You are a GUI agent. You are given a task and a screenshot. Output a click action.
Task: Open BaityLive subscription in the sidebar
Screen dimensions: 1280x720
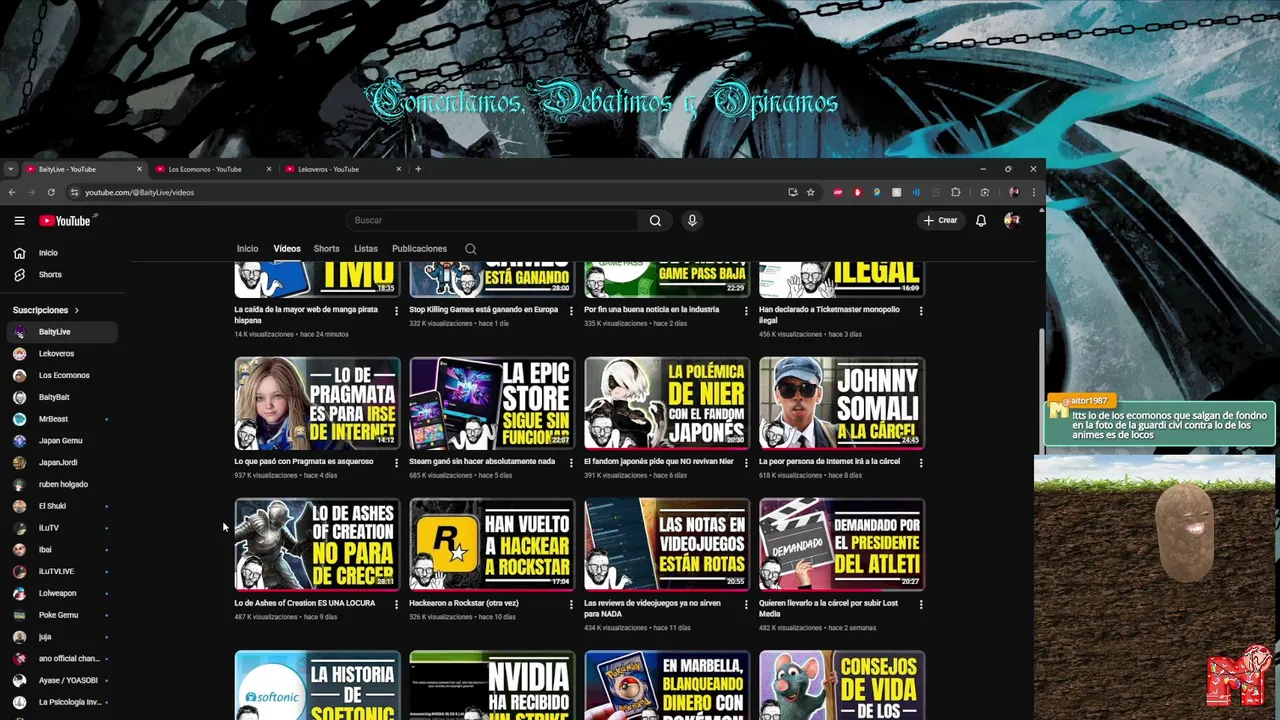coord(62,332)
